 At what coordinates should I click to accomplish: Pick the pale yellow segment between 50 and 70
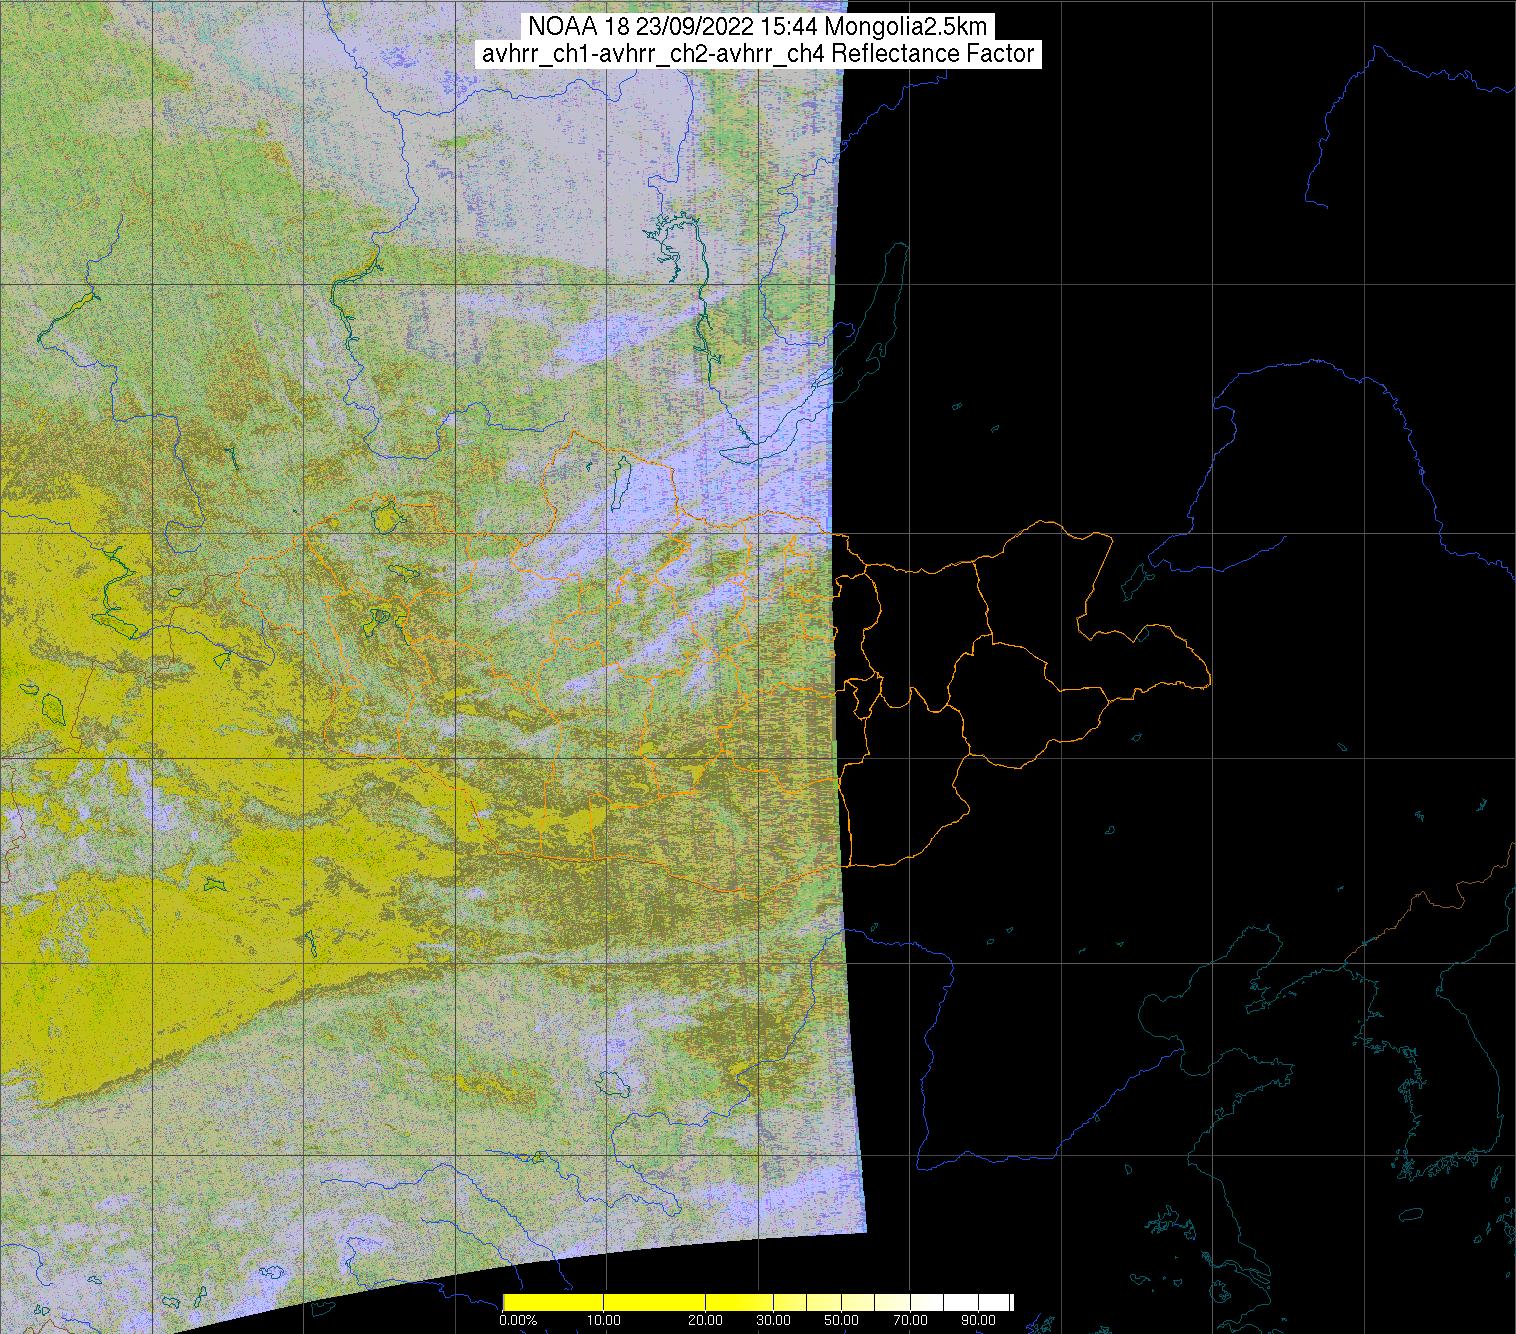point(875,1302)
